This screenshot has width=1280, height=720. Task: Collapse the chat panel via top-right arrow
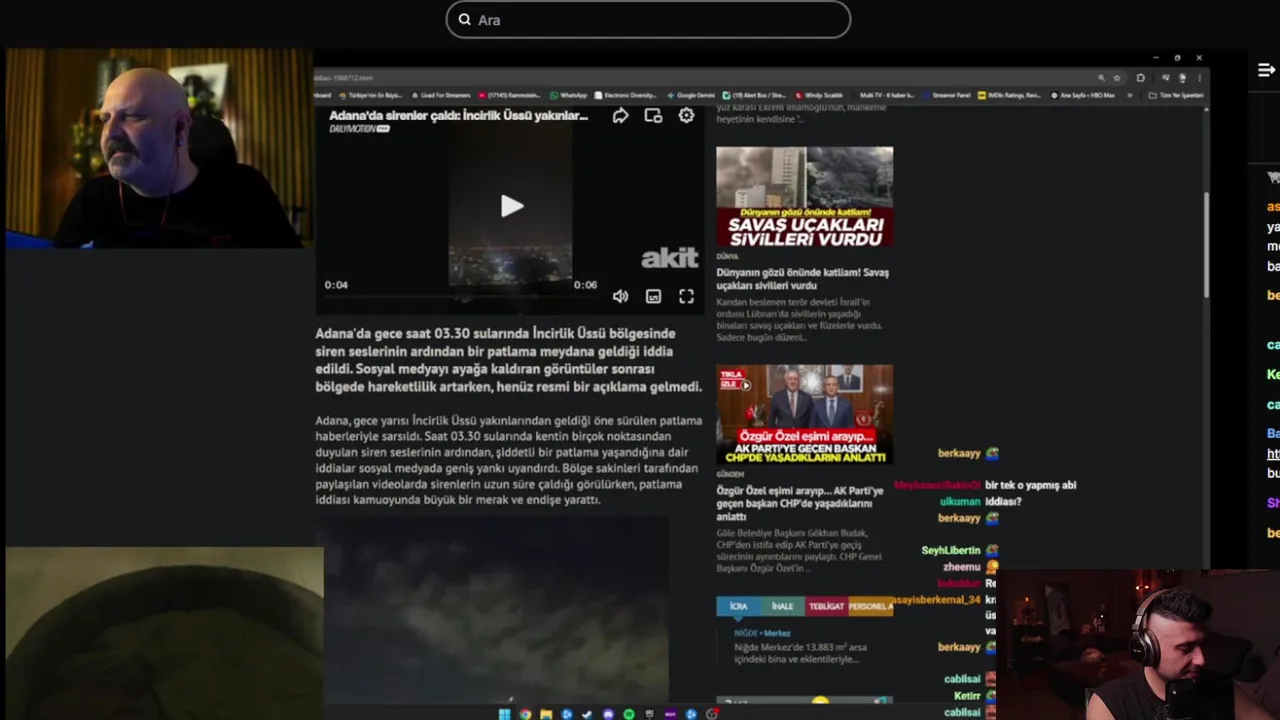(x=1266, y=70)
